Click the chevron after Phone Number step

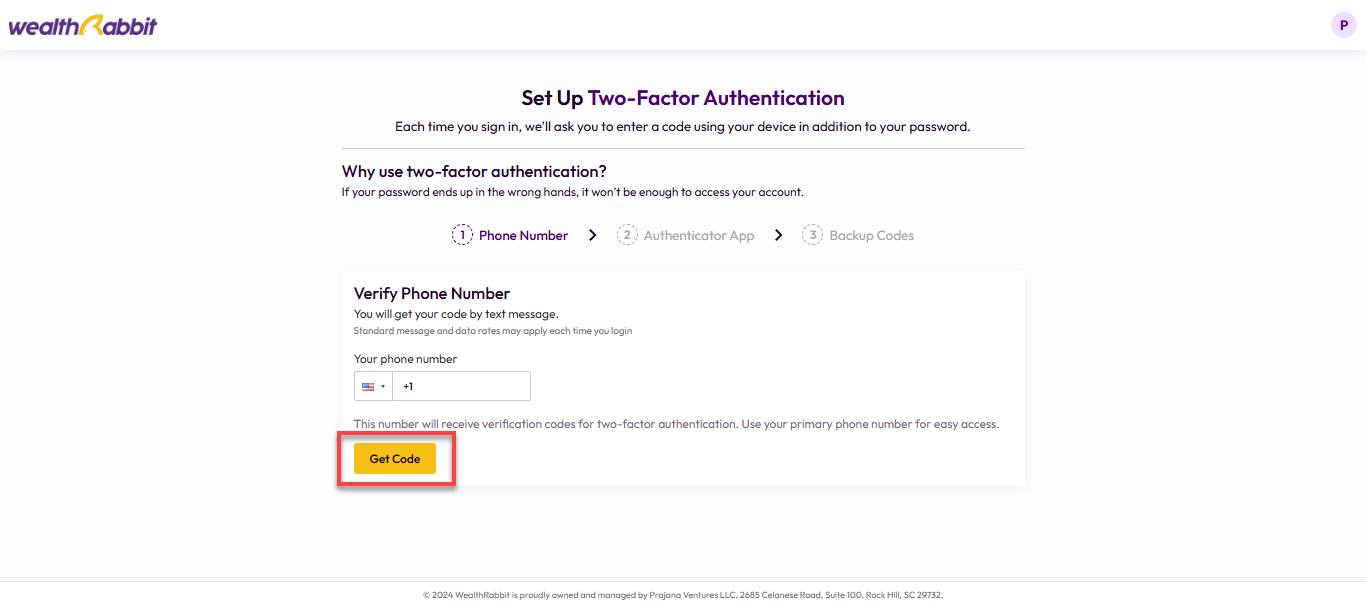coord(593,235)
